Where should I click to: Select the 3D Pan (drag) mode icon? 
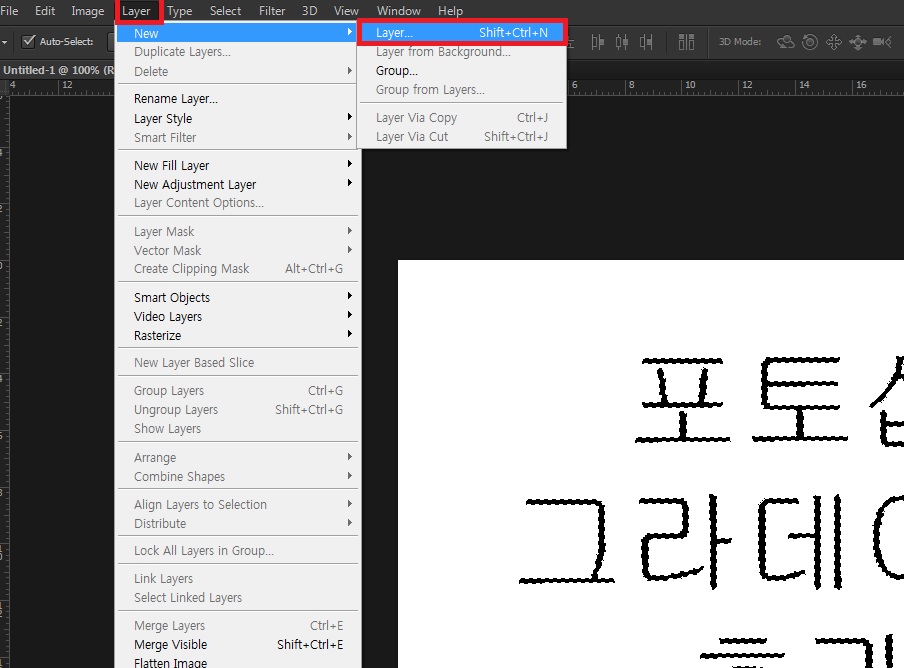pyautogui.click(x=834, y=42)
